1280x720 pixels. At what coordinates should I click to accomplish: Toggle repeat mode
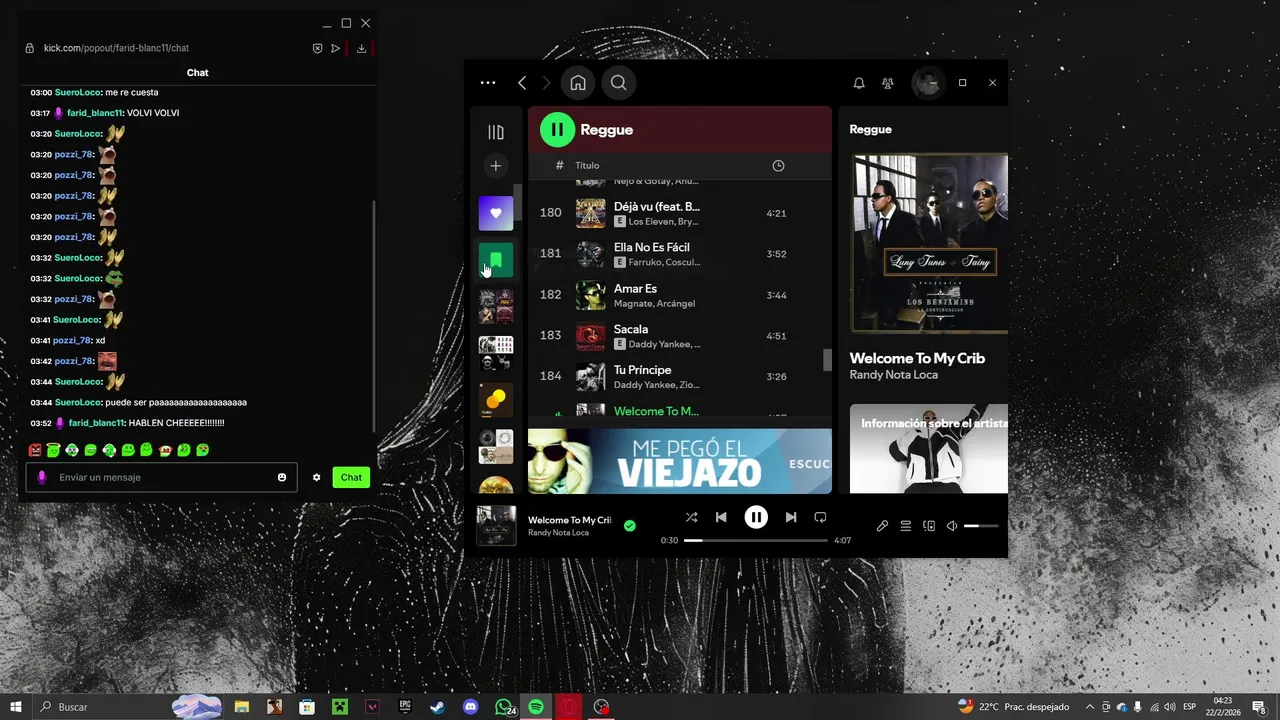820,517
